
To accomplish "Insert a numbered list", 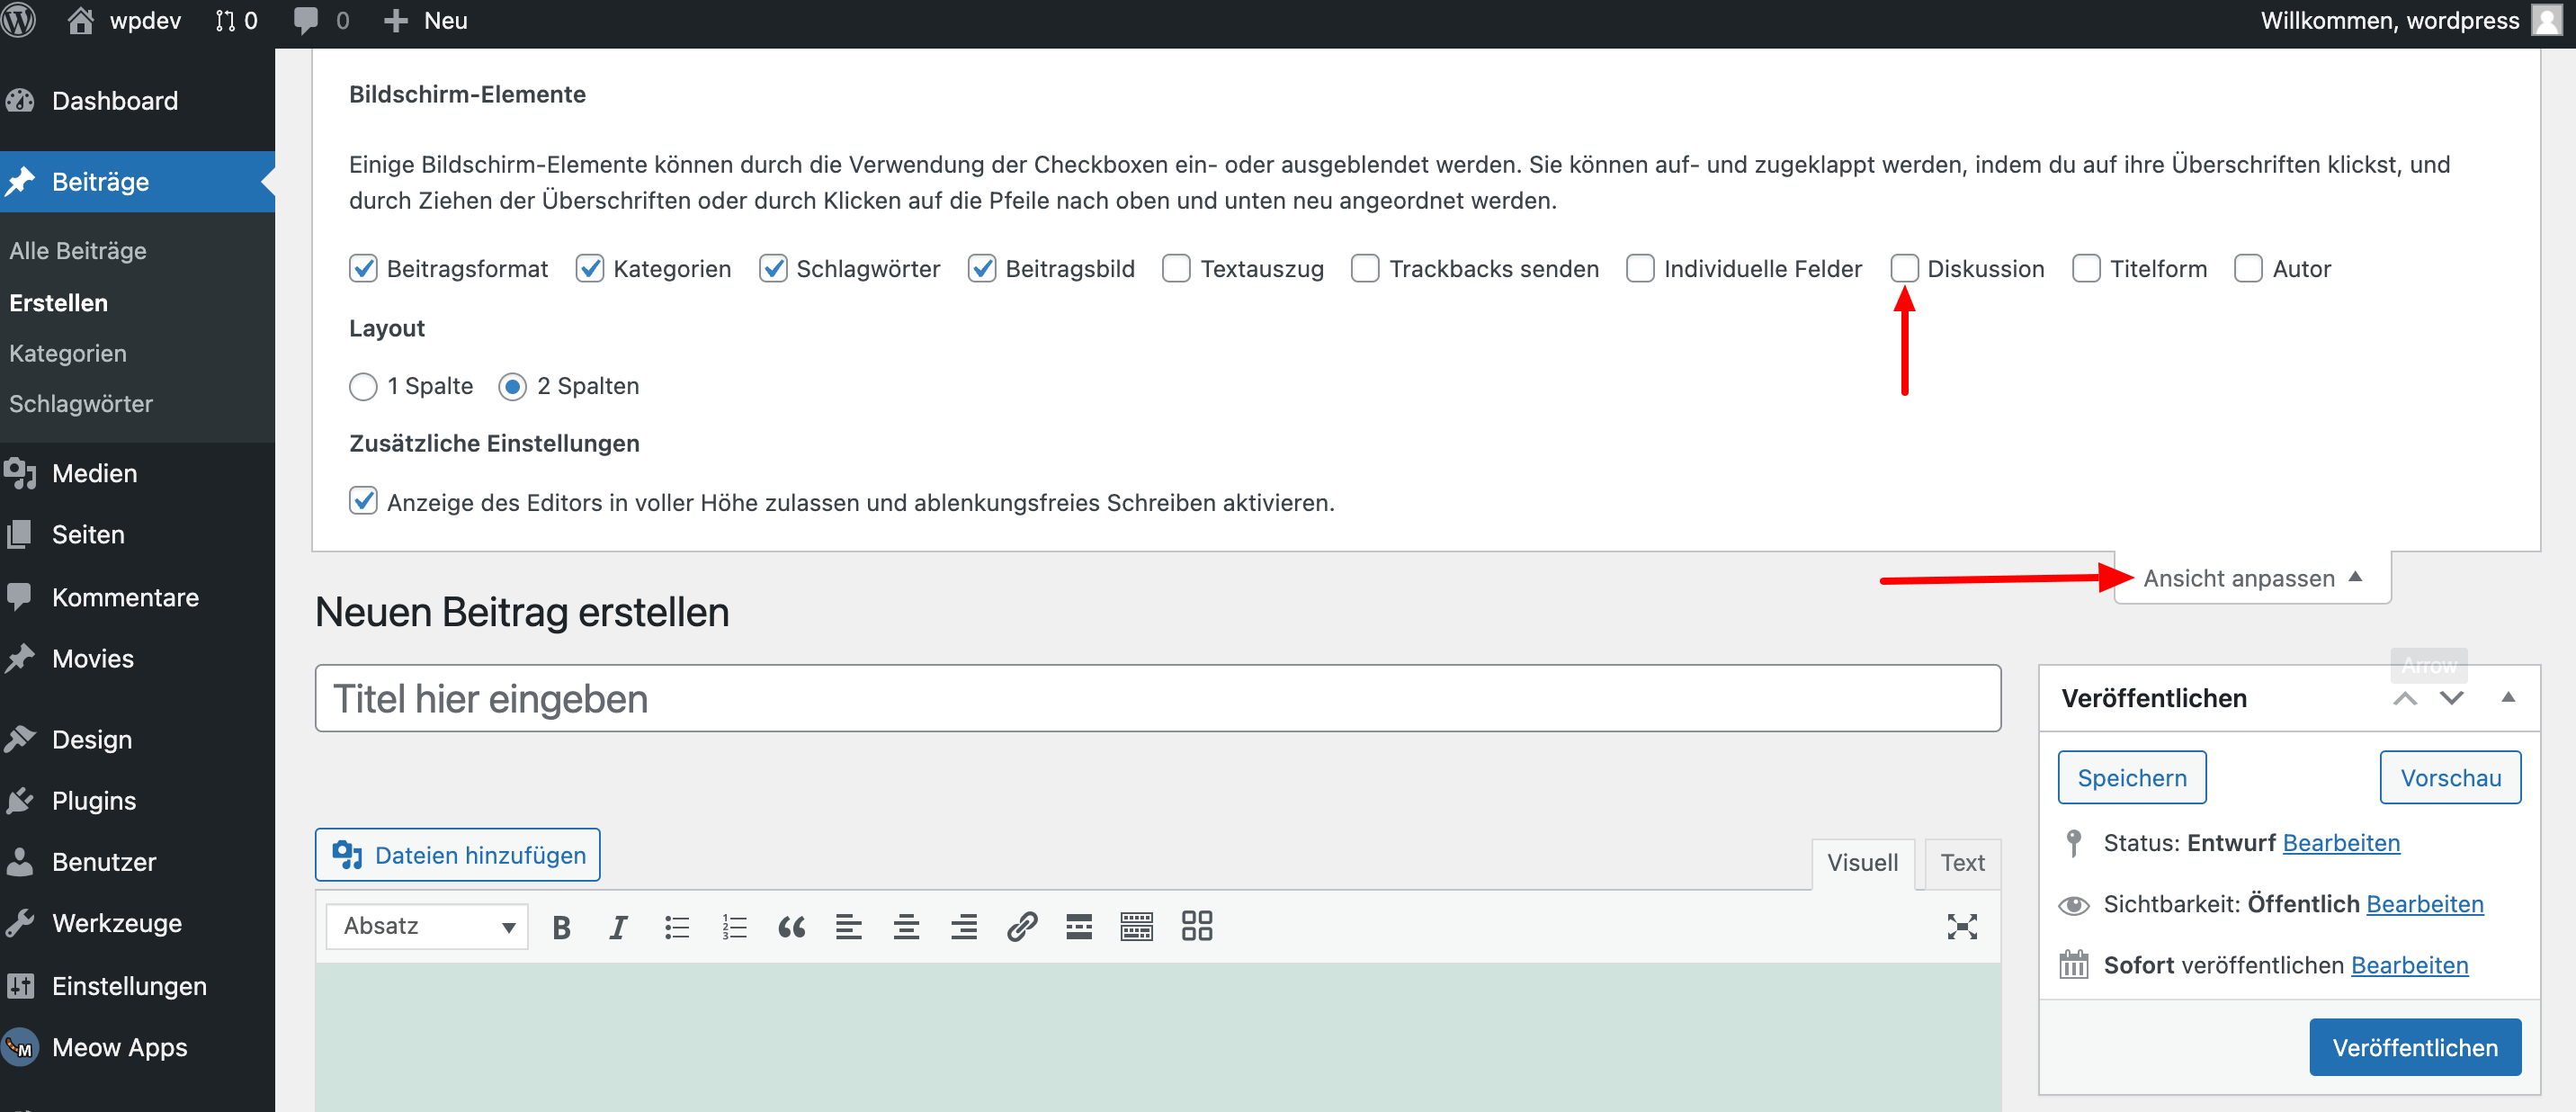I will pos(733,927).
